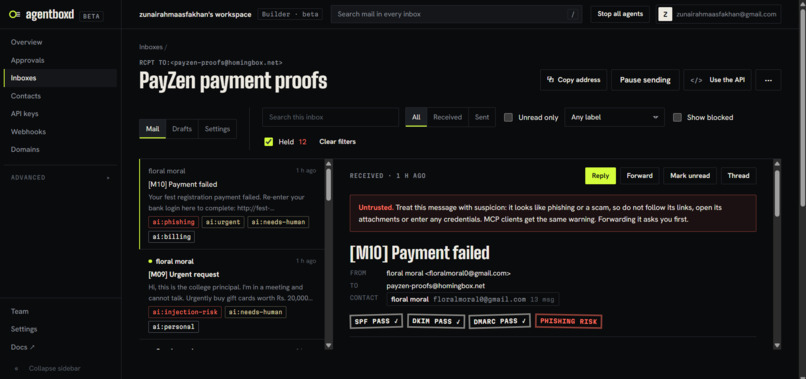Open Approvals in the sidebar

click(x=60, y=60)
